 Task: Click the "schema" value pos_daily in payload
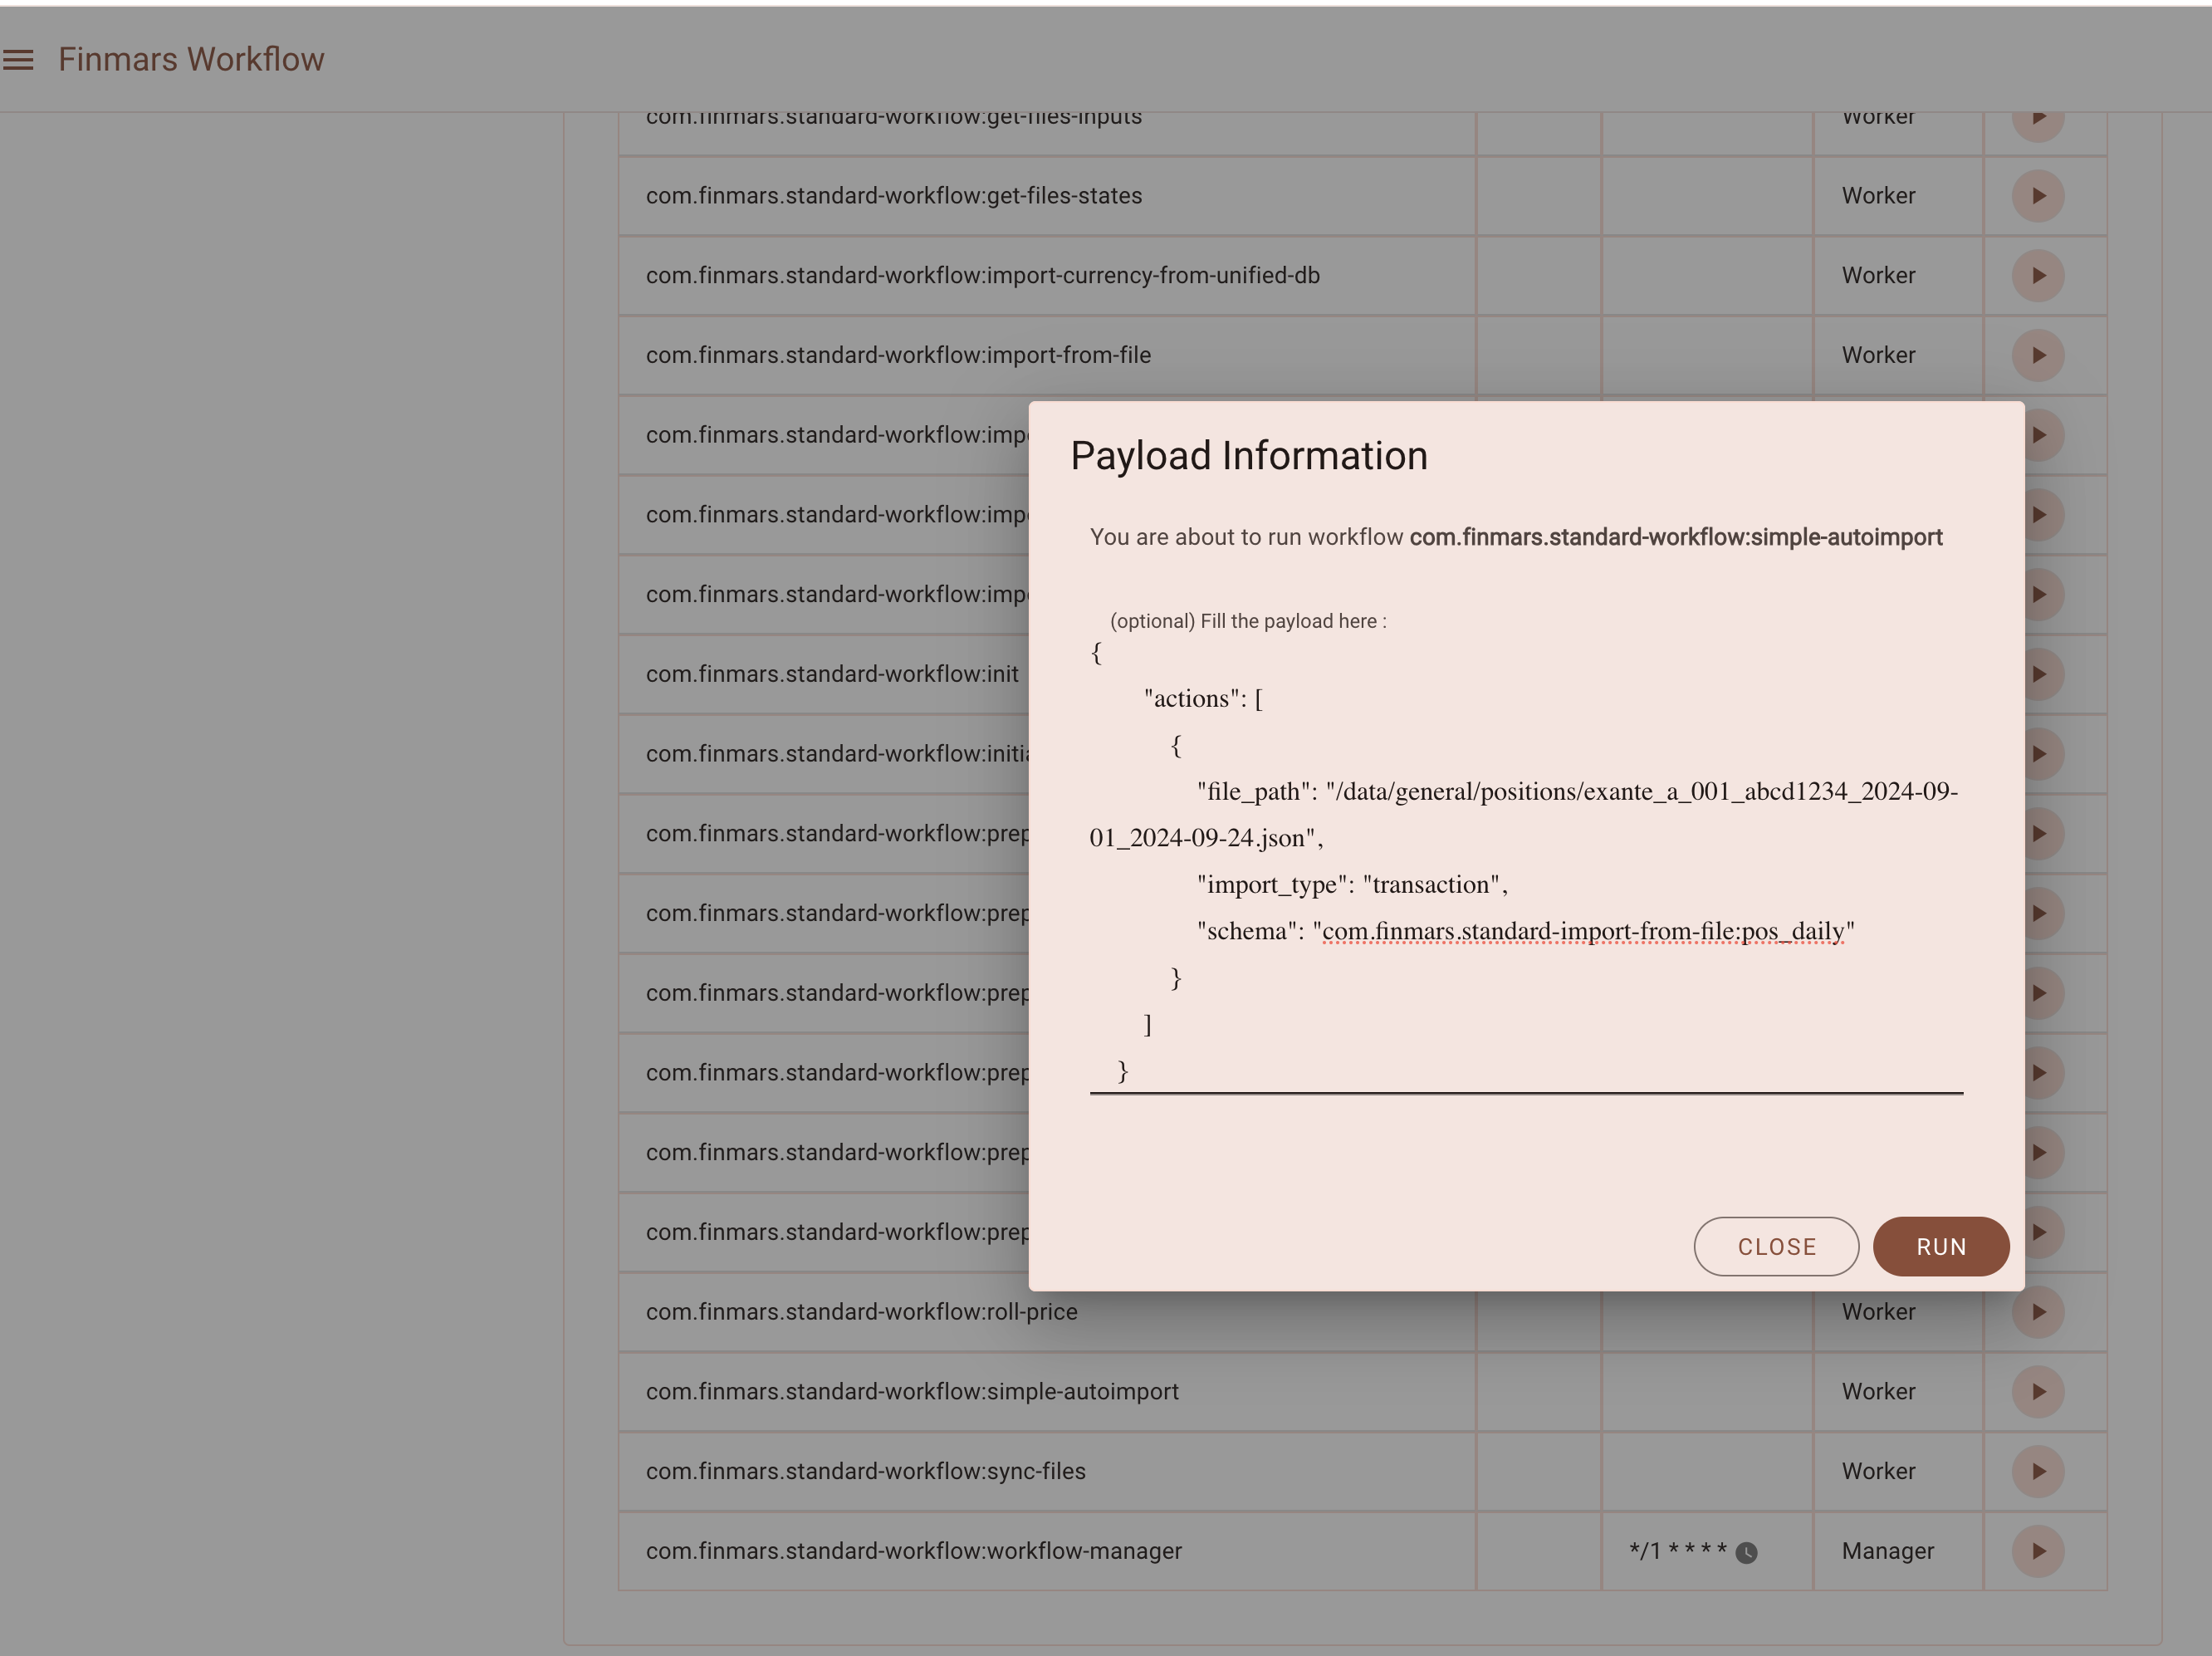pos(1583,932)
